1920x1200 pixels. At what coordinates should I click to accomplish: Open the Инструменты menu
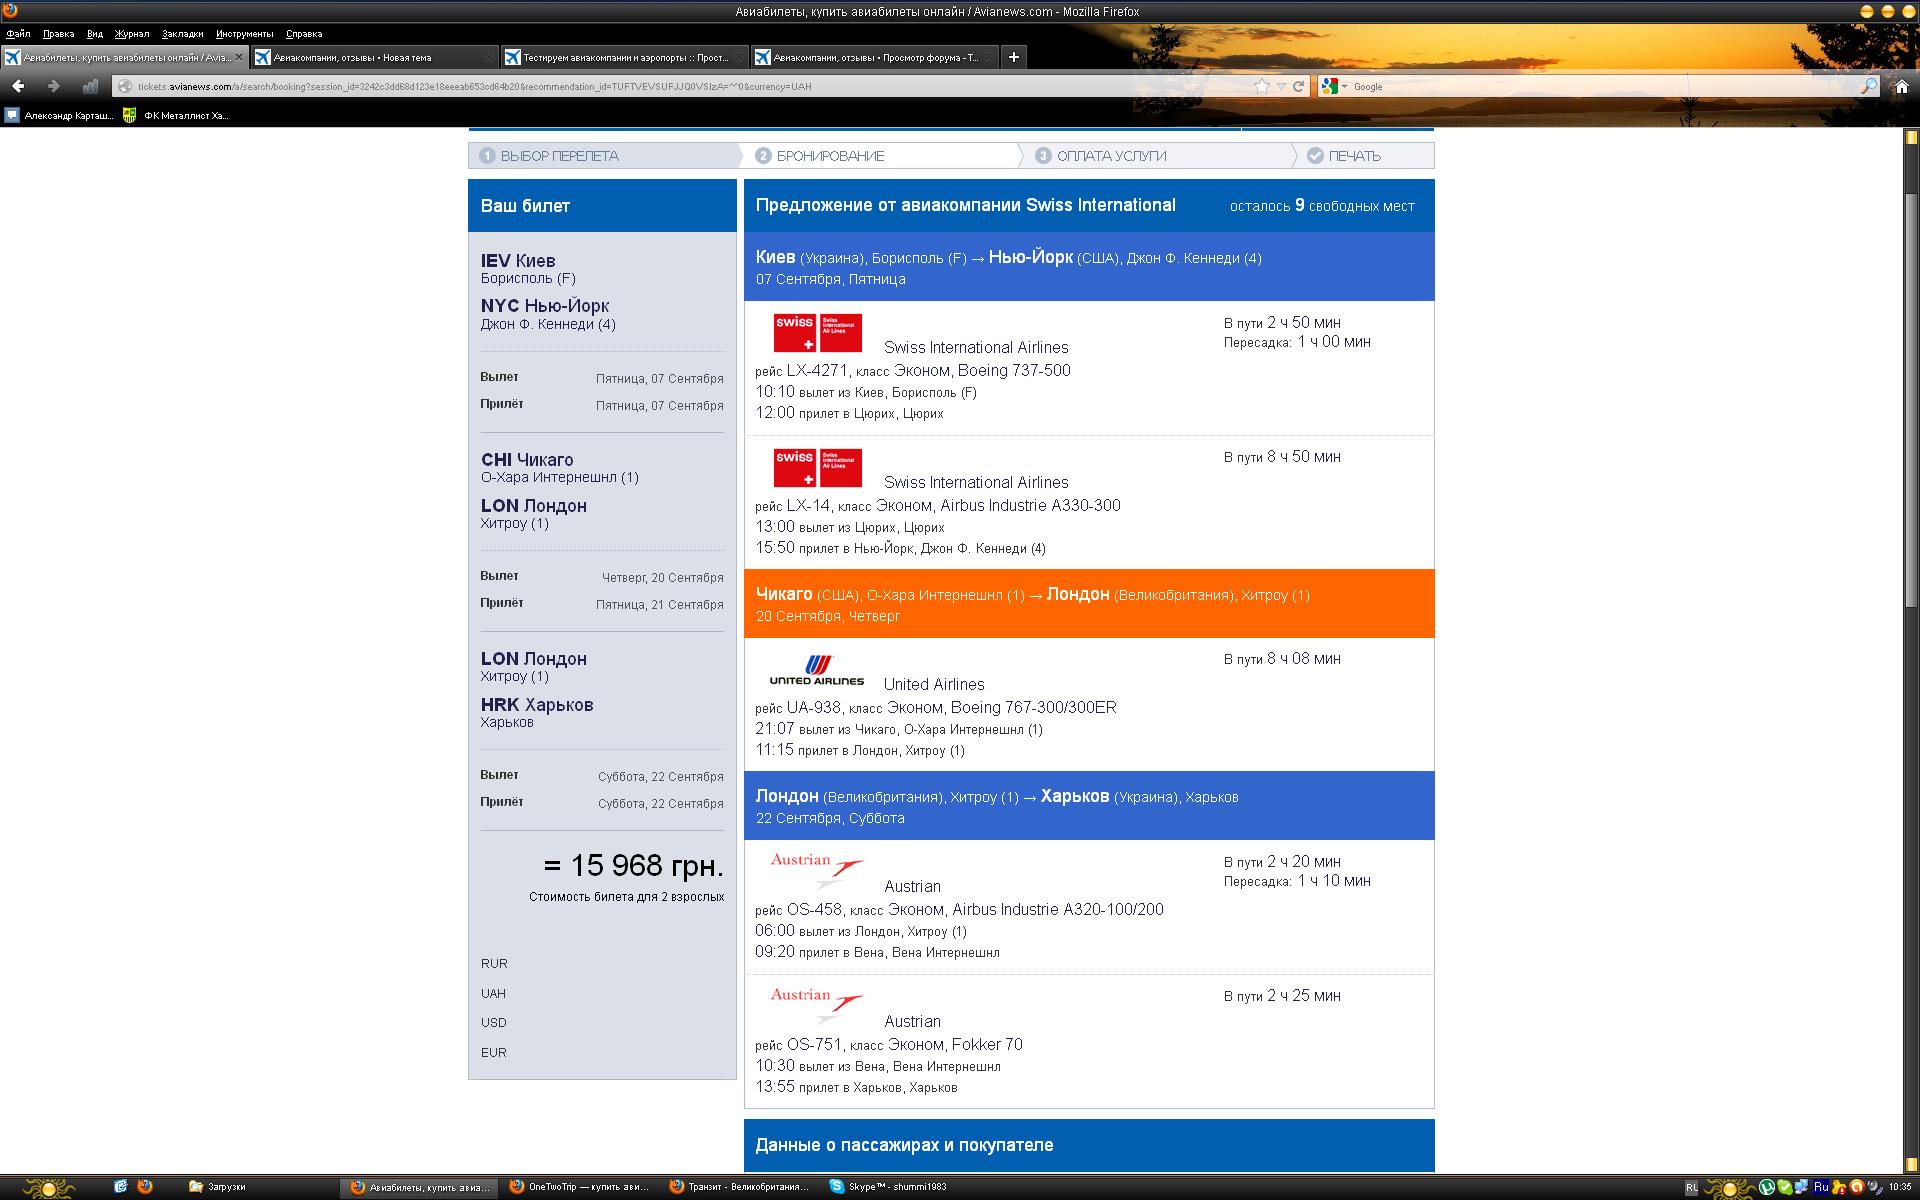click(x=244, y=34)
